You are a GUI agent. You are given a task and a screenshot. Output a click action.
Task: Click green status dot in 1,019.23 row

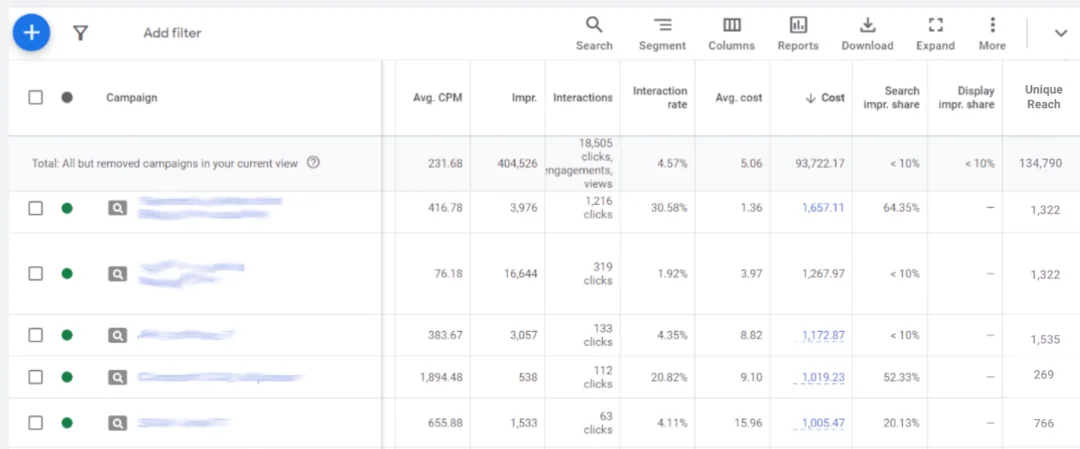[67, 377]
